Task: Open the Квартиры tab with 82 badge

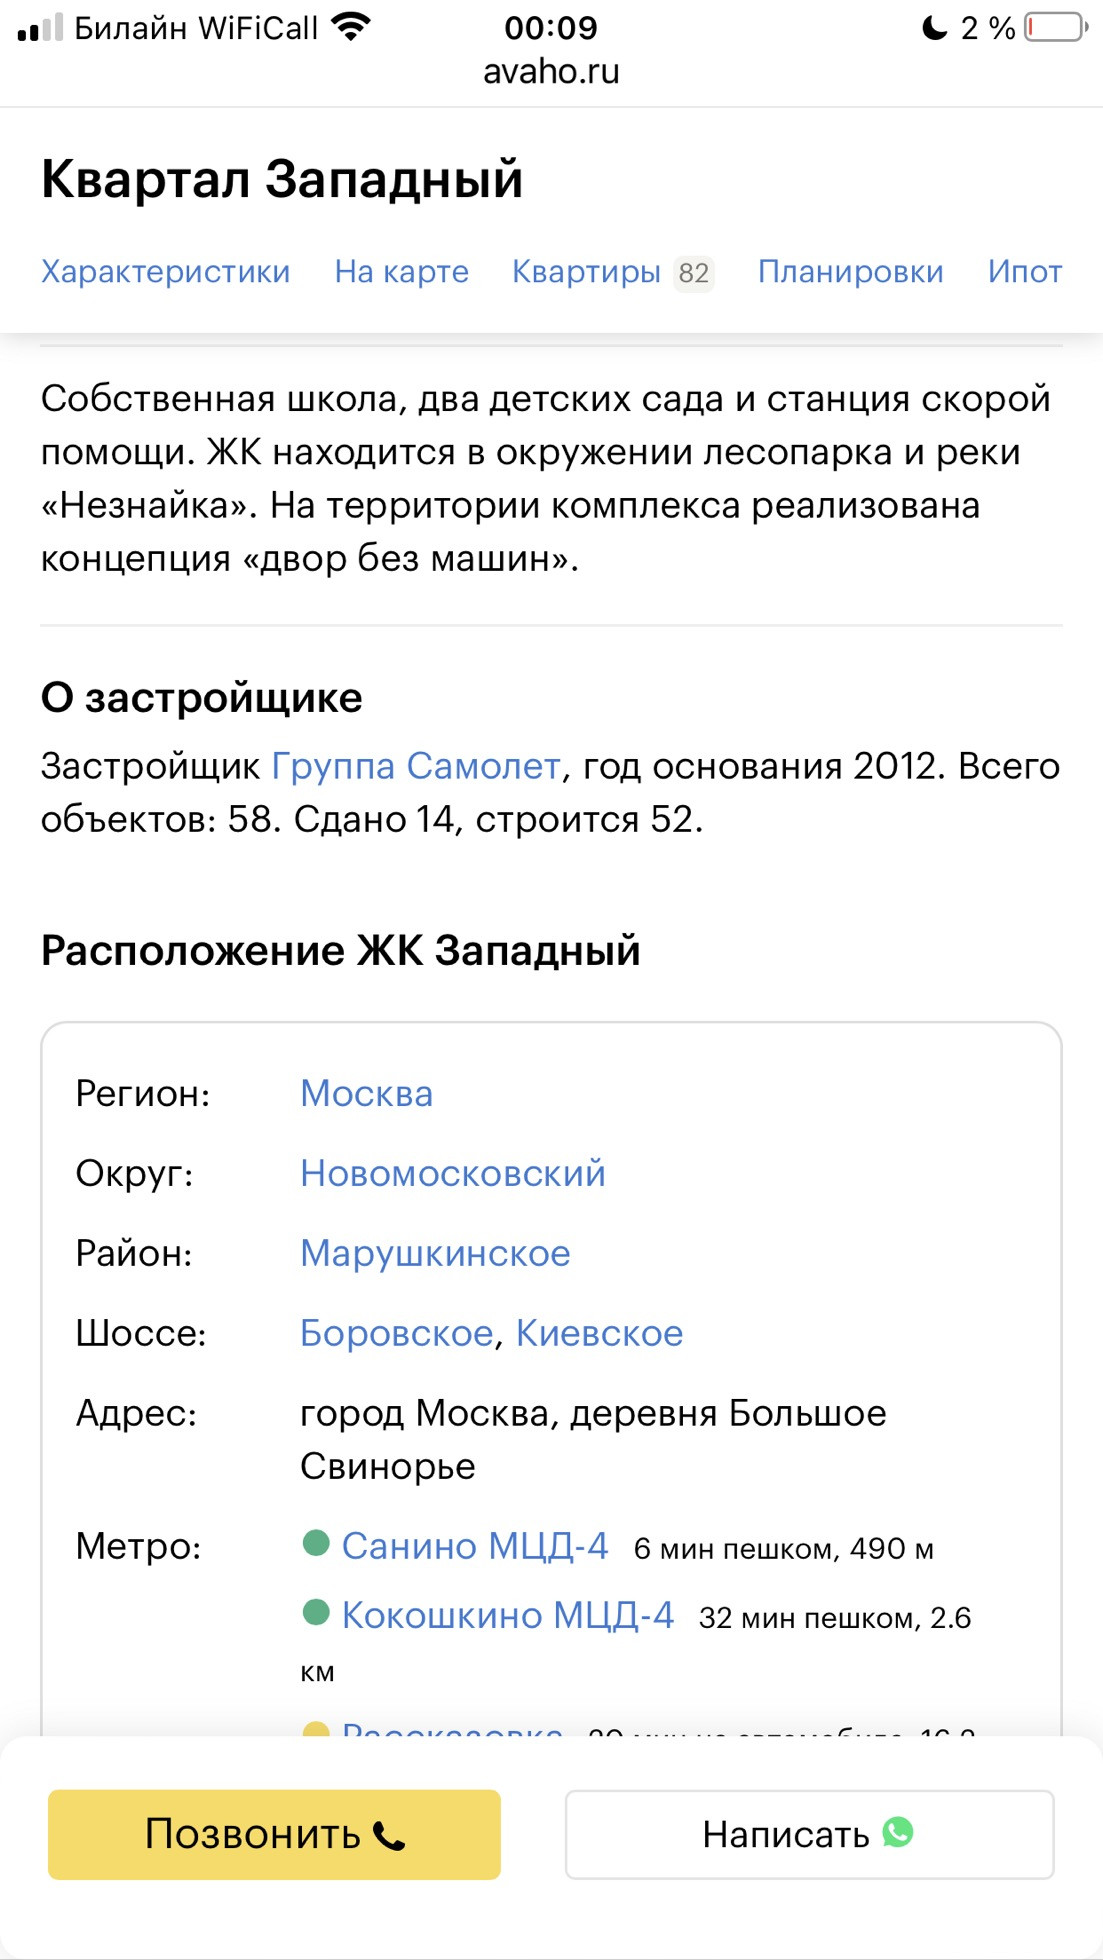Action: tap(611, 272)
